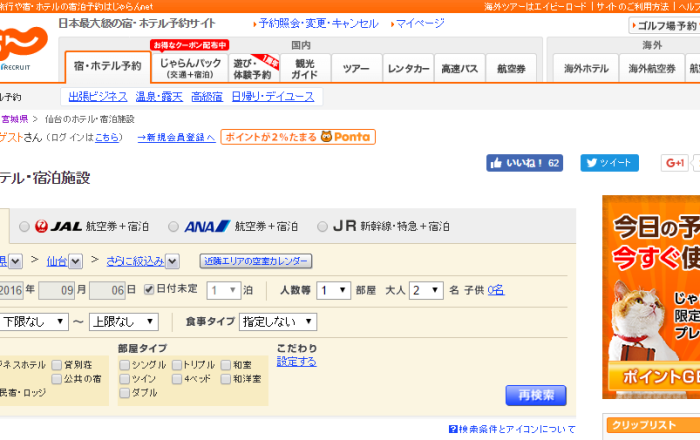This screenshot has width=700, height=440.
Task: Click the login こちら link
Action: pos(107,137)
